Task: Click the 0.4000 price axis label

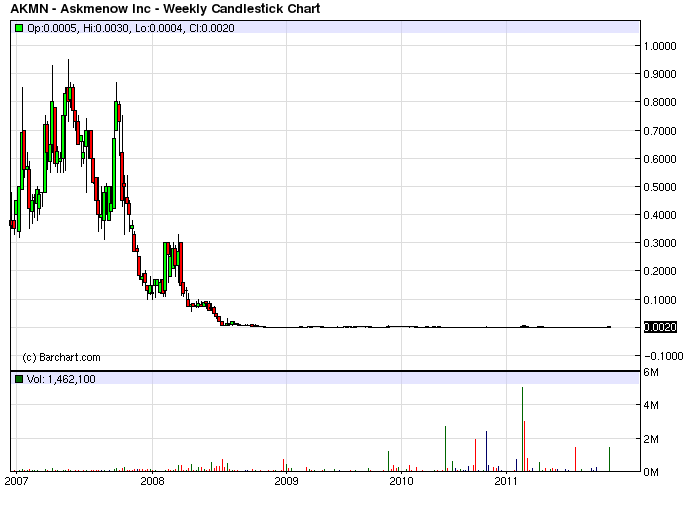Action: coord(660,215)
